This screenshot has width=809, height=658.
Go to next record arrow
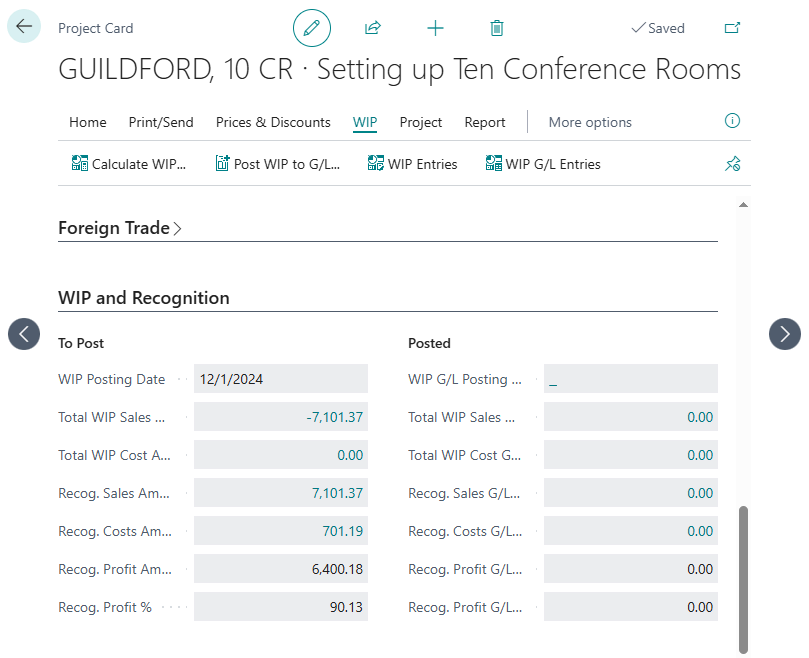pyautogui.click(x=785, y=334)
